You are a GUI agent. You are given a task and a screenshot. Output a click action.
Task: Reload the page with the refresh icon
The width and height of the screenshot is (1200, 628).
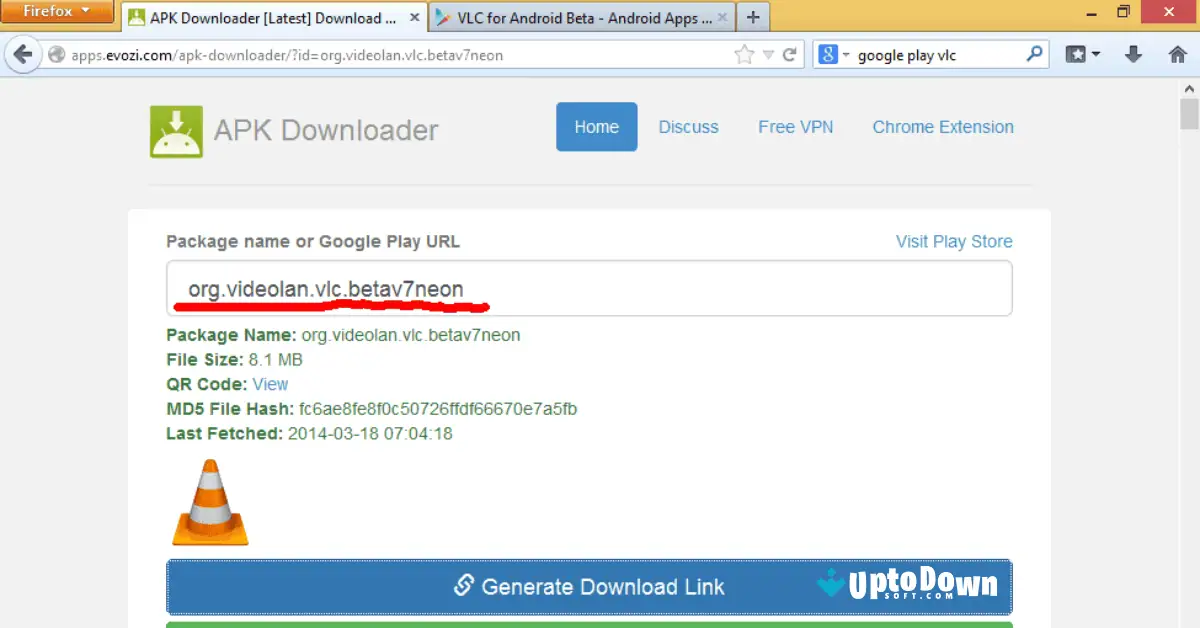790,54
